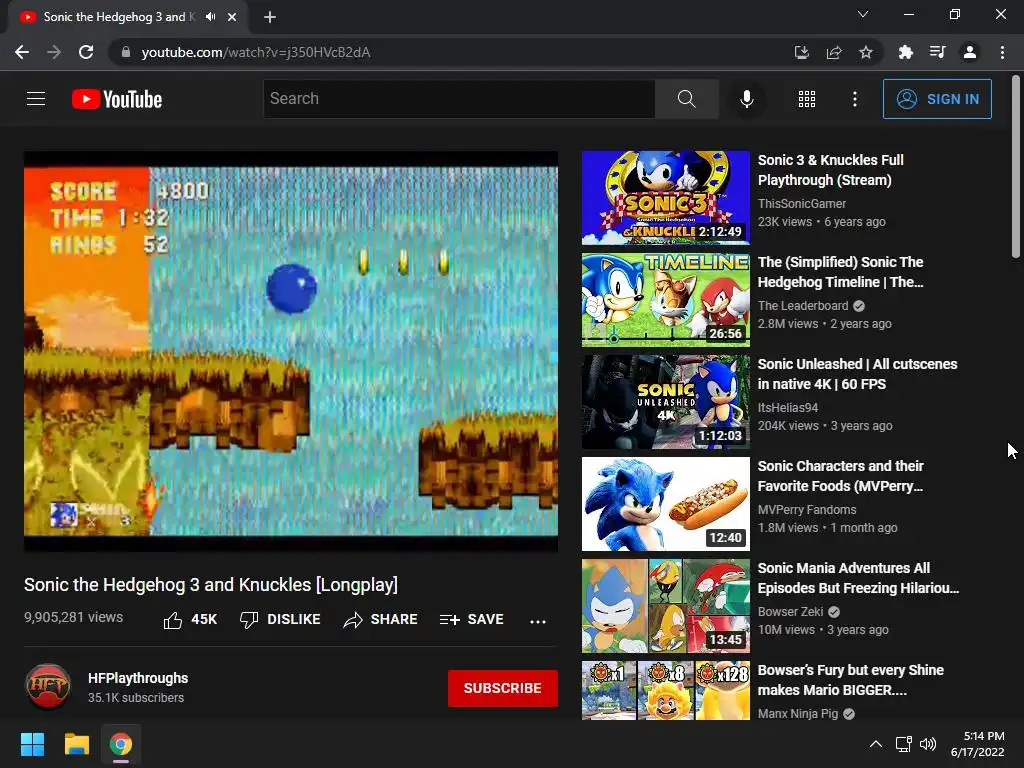Click the video player to pause

291,351
